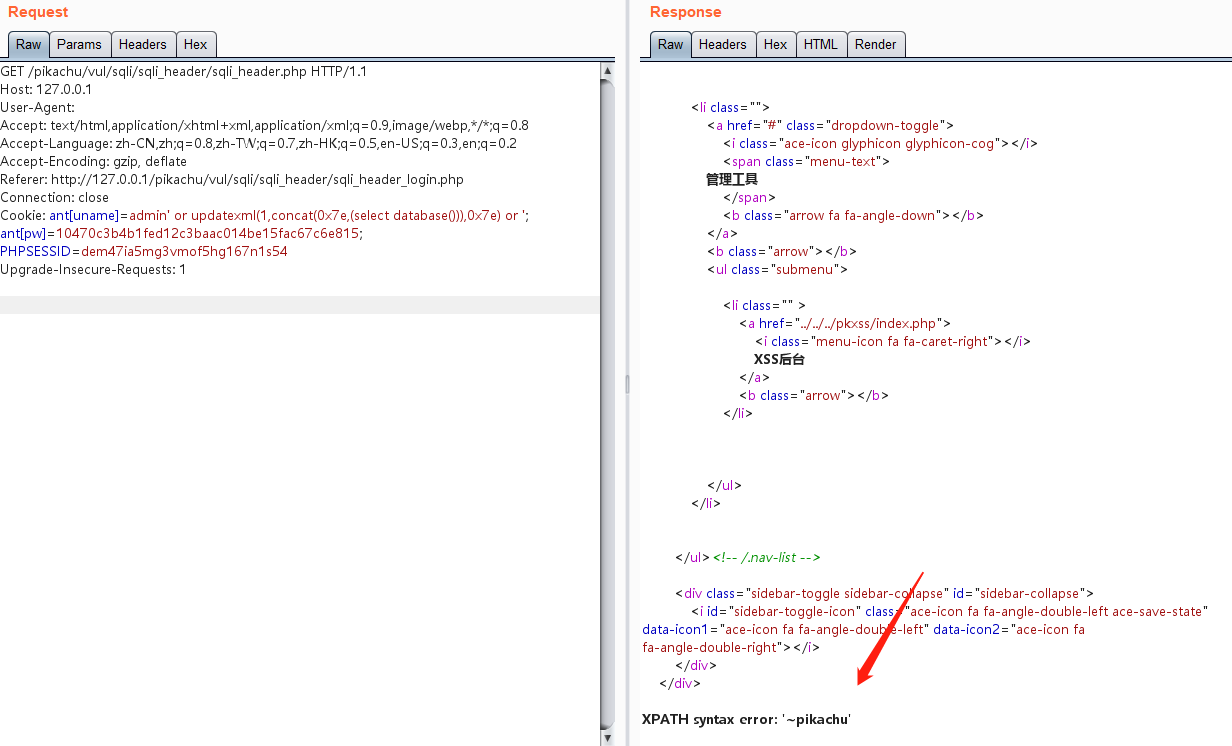Screen dimensions: 1232x746
Task: Click the Upgrade-Insecure-Requests: 1 line
Action: tap(93, 269)
